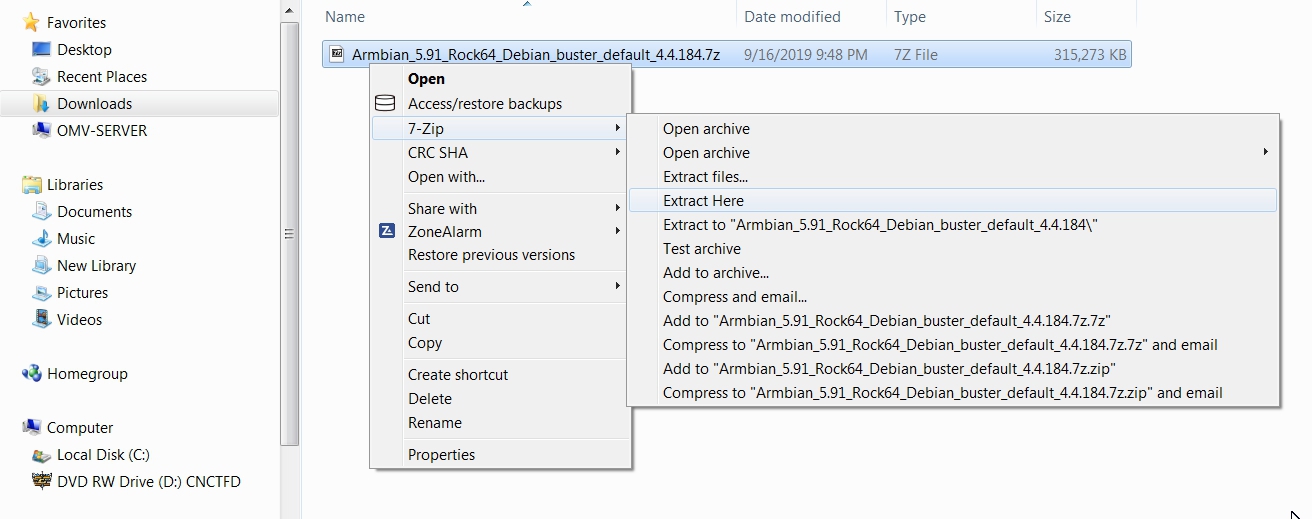Image resolution: width=1312 pixels, height=519 pixels.
Task: Click the Access/restore backups disk icon
Action: (x=385, y=103)
